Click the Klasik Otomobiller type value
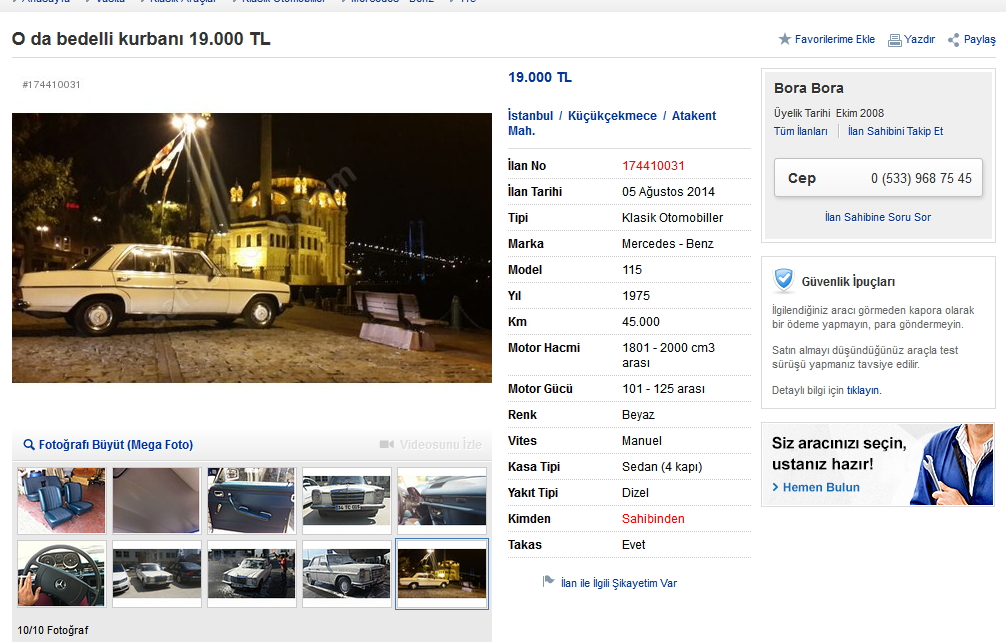Screen dimensions: 1006x642 tap(672, 217)
